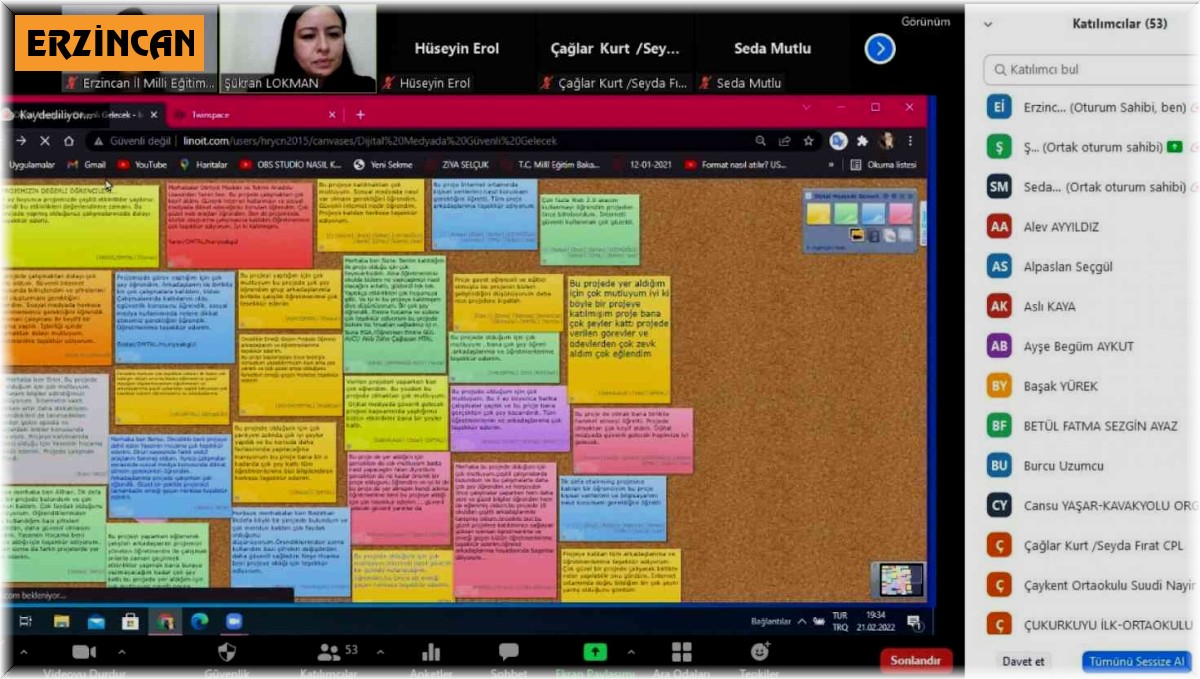Expand share options arrow beside Ekran Paylaşımı
Viewport: 1200px width, 679px height.
pos(632,651)
